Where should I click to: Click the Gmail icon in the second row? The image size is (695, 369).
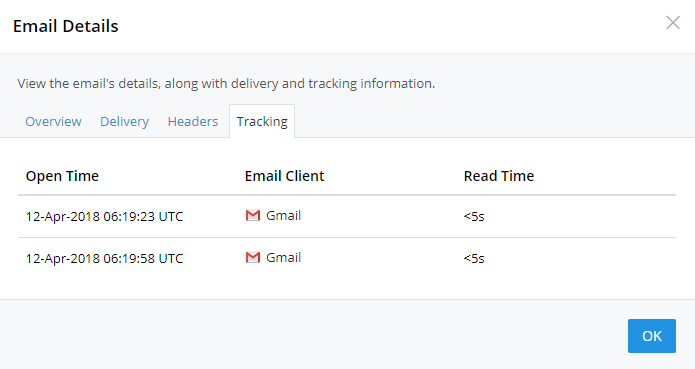click(x=253, y=257)
